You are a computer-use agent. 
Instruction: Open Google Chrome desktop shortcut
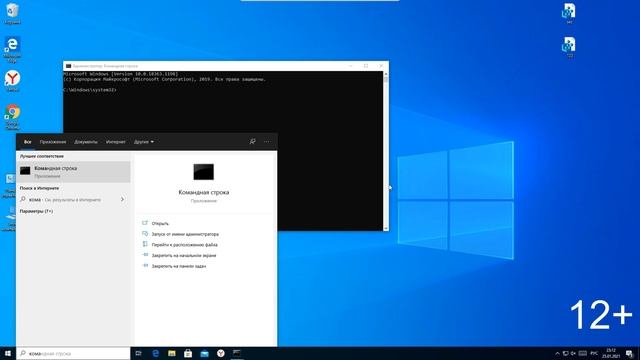pos(12,117)
